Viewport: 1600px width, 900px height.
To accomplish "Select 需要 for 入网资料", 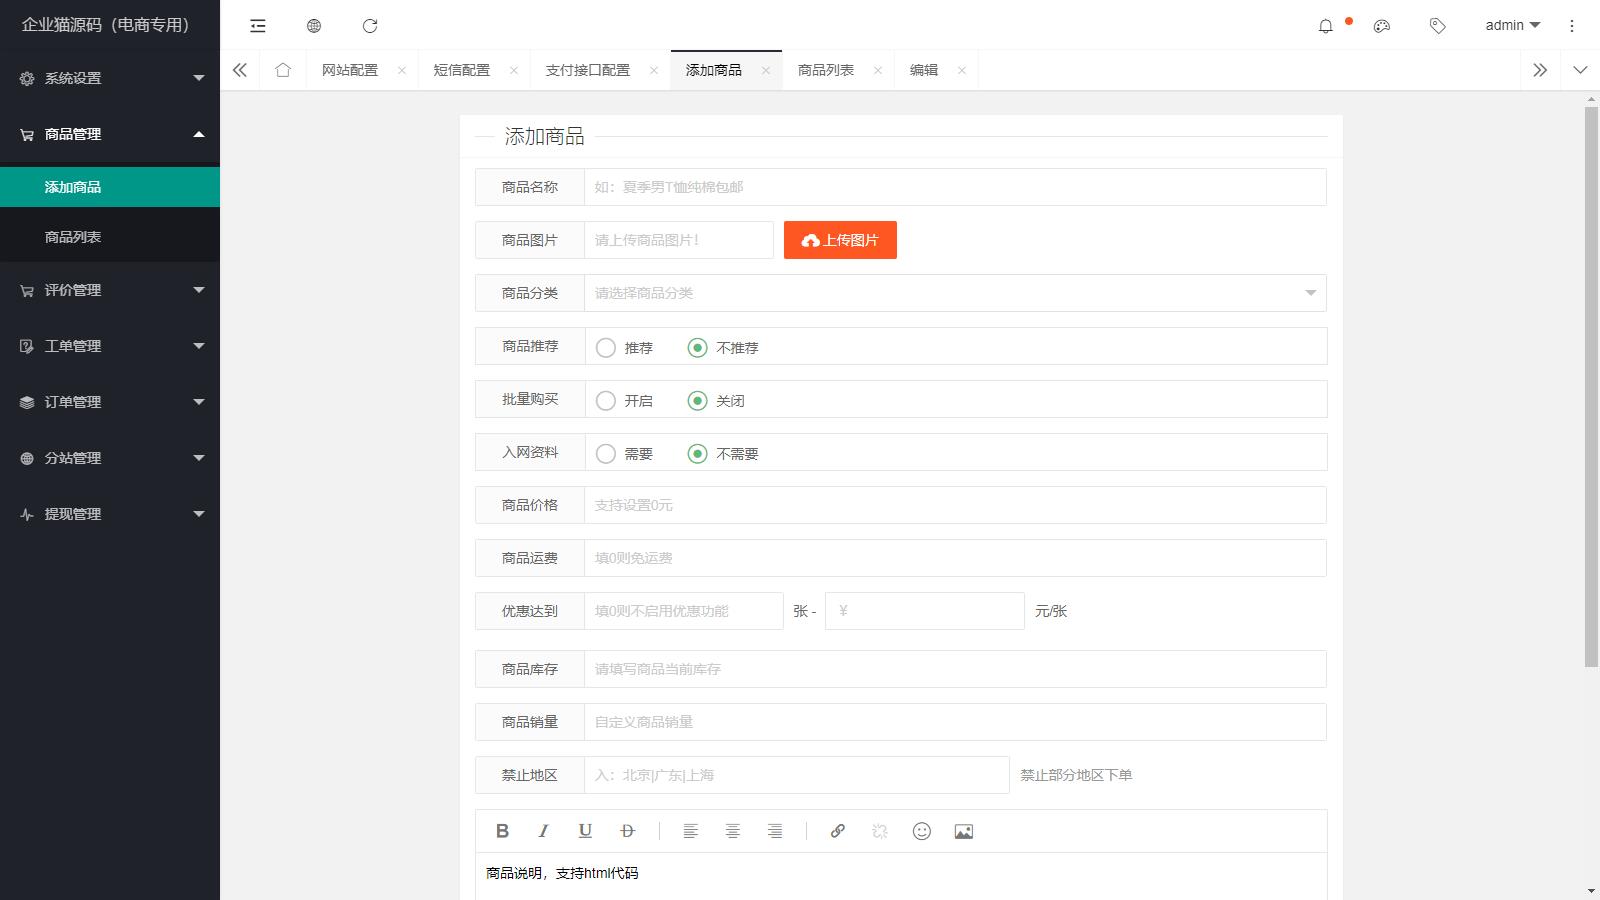I will pyautogui.click(x=606, y=453).
